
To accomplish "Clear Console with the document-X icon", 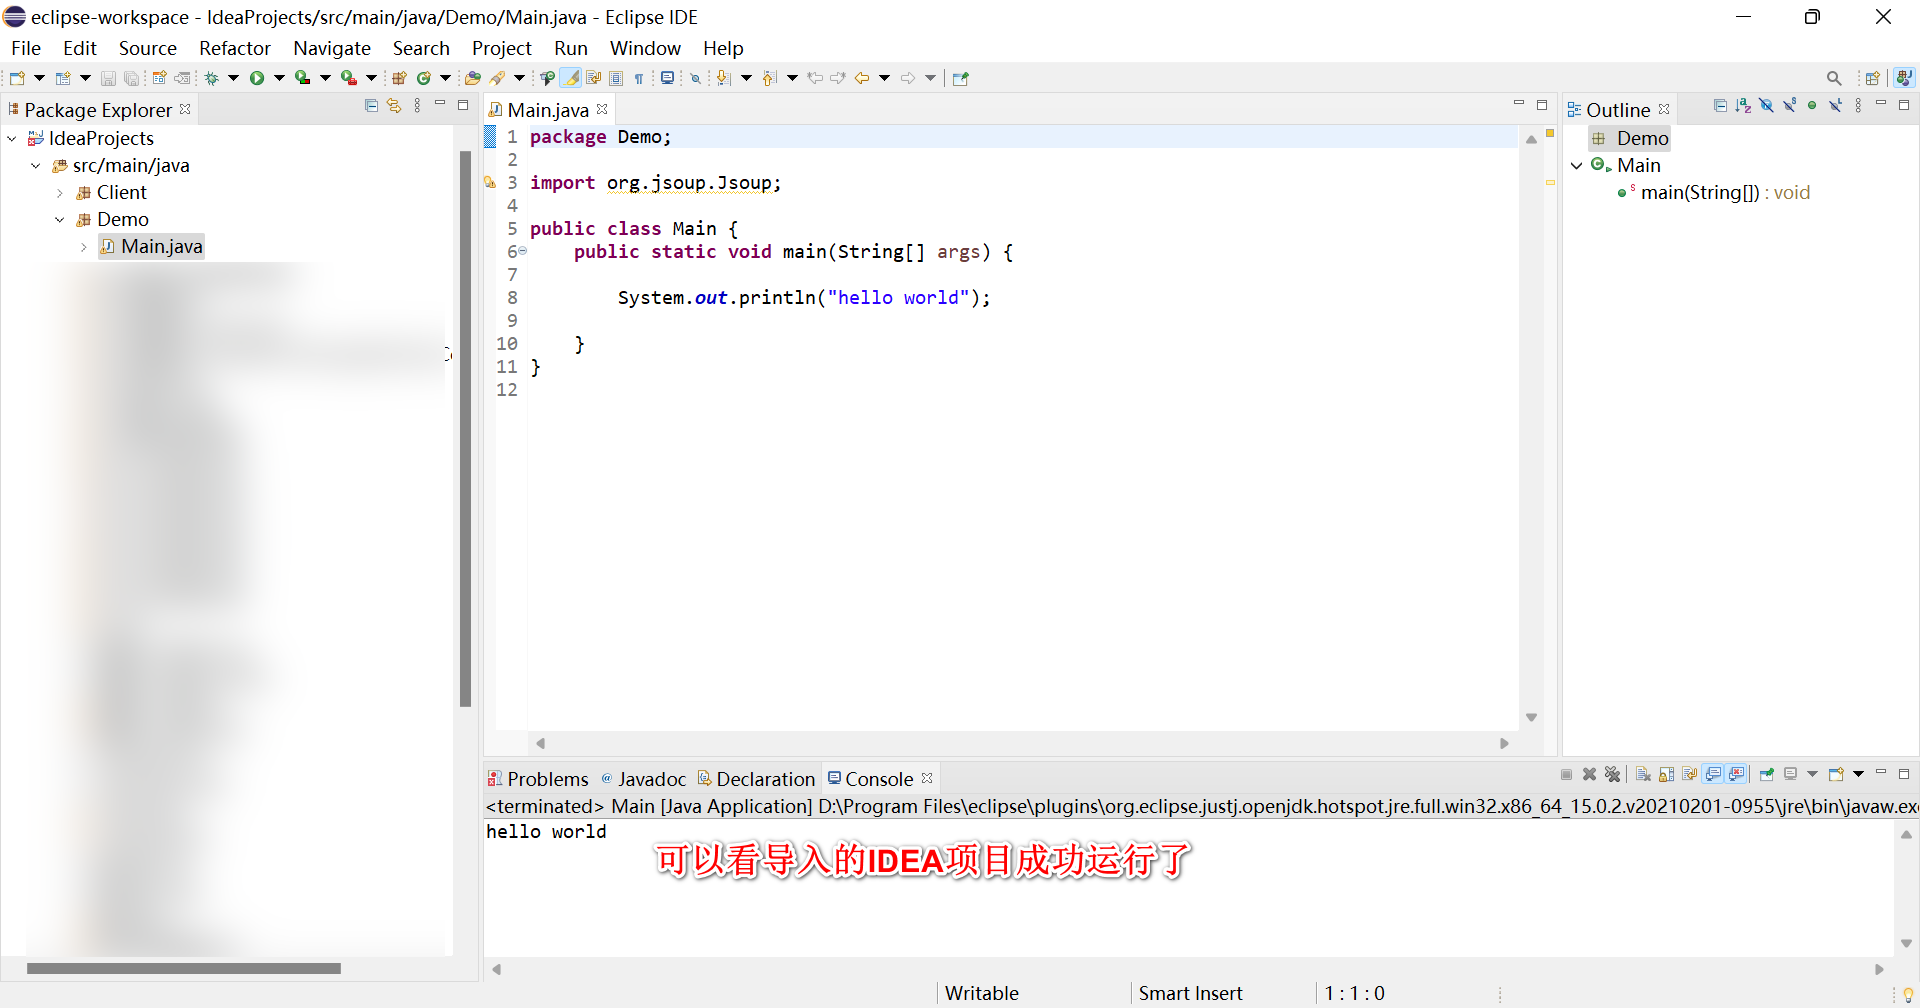I will (1643, 774).
